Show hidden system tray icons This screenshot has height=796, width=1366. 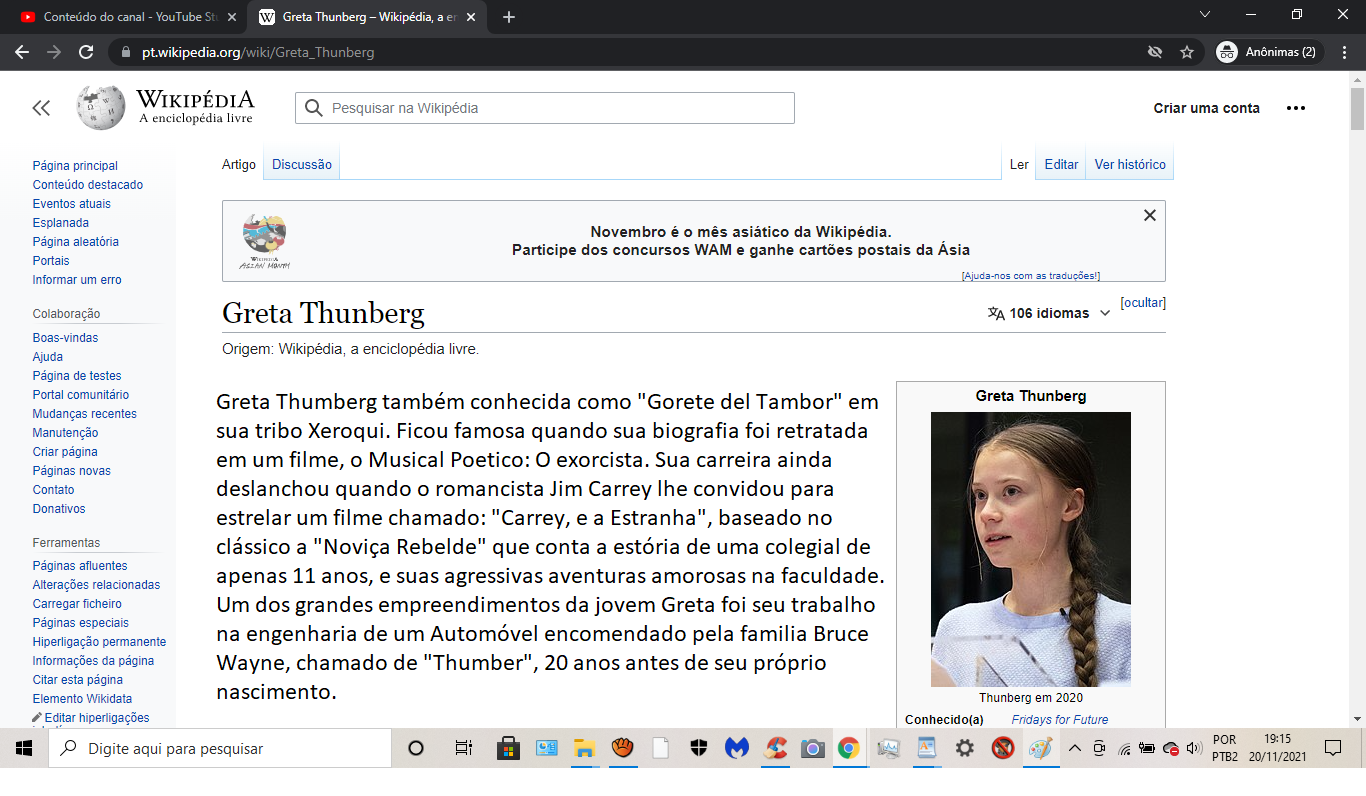tap(1076, 748)
